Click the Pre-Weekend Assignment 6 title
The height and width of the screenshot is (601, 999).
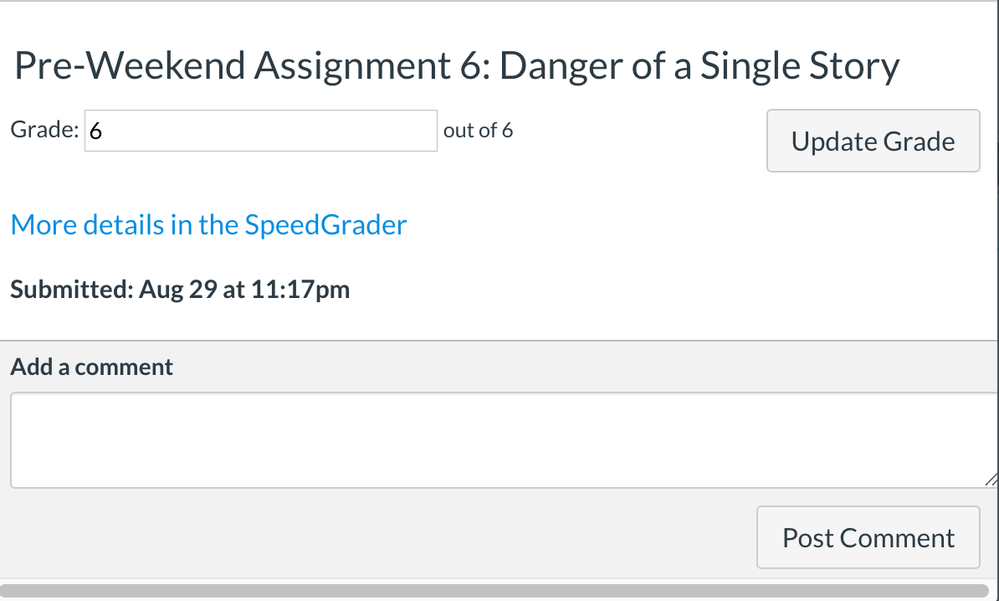coord(455,67)
